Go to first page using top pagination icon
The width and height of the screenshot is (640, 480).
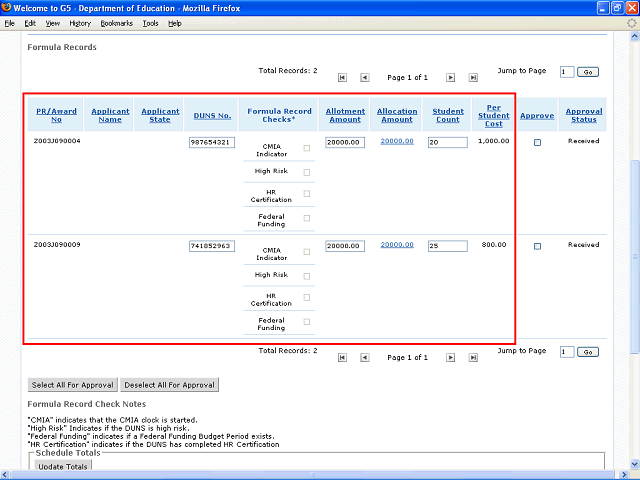(x=343, y=77)
